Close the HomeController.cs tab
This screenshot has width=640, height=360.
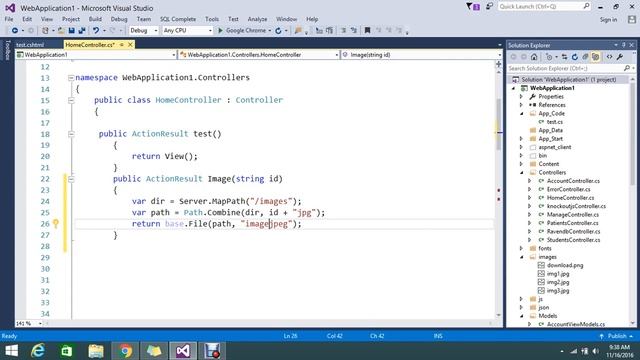[x=130, y=45]
